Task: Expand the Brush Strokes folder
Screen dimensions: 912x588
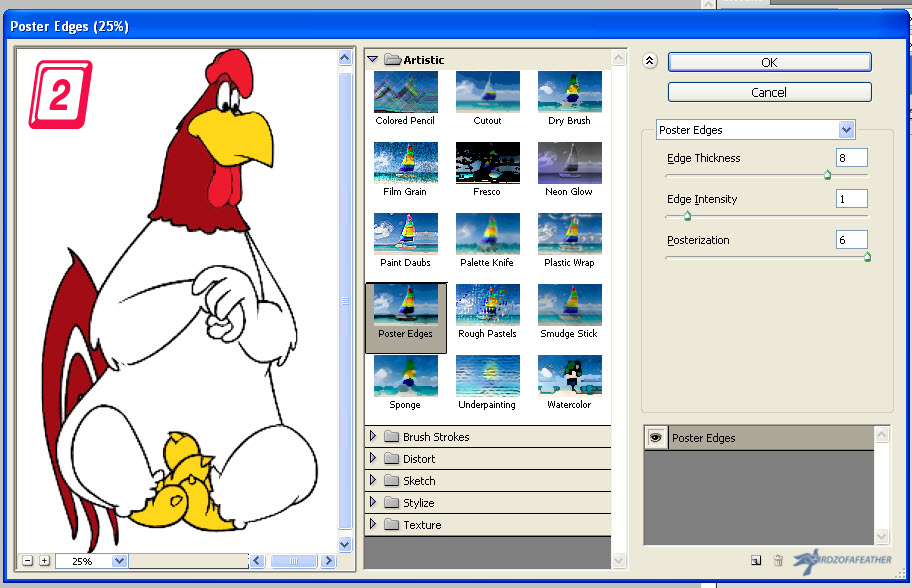Action: [373, 436]
